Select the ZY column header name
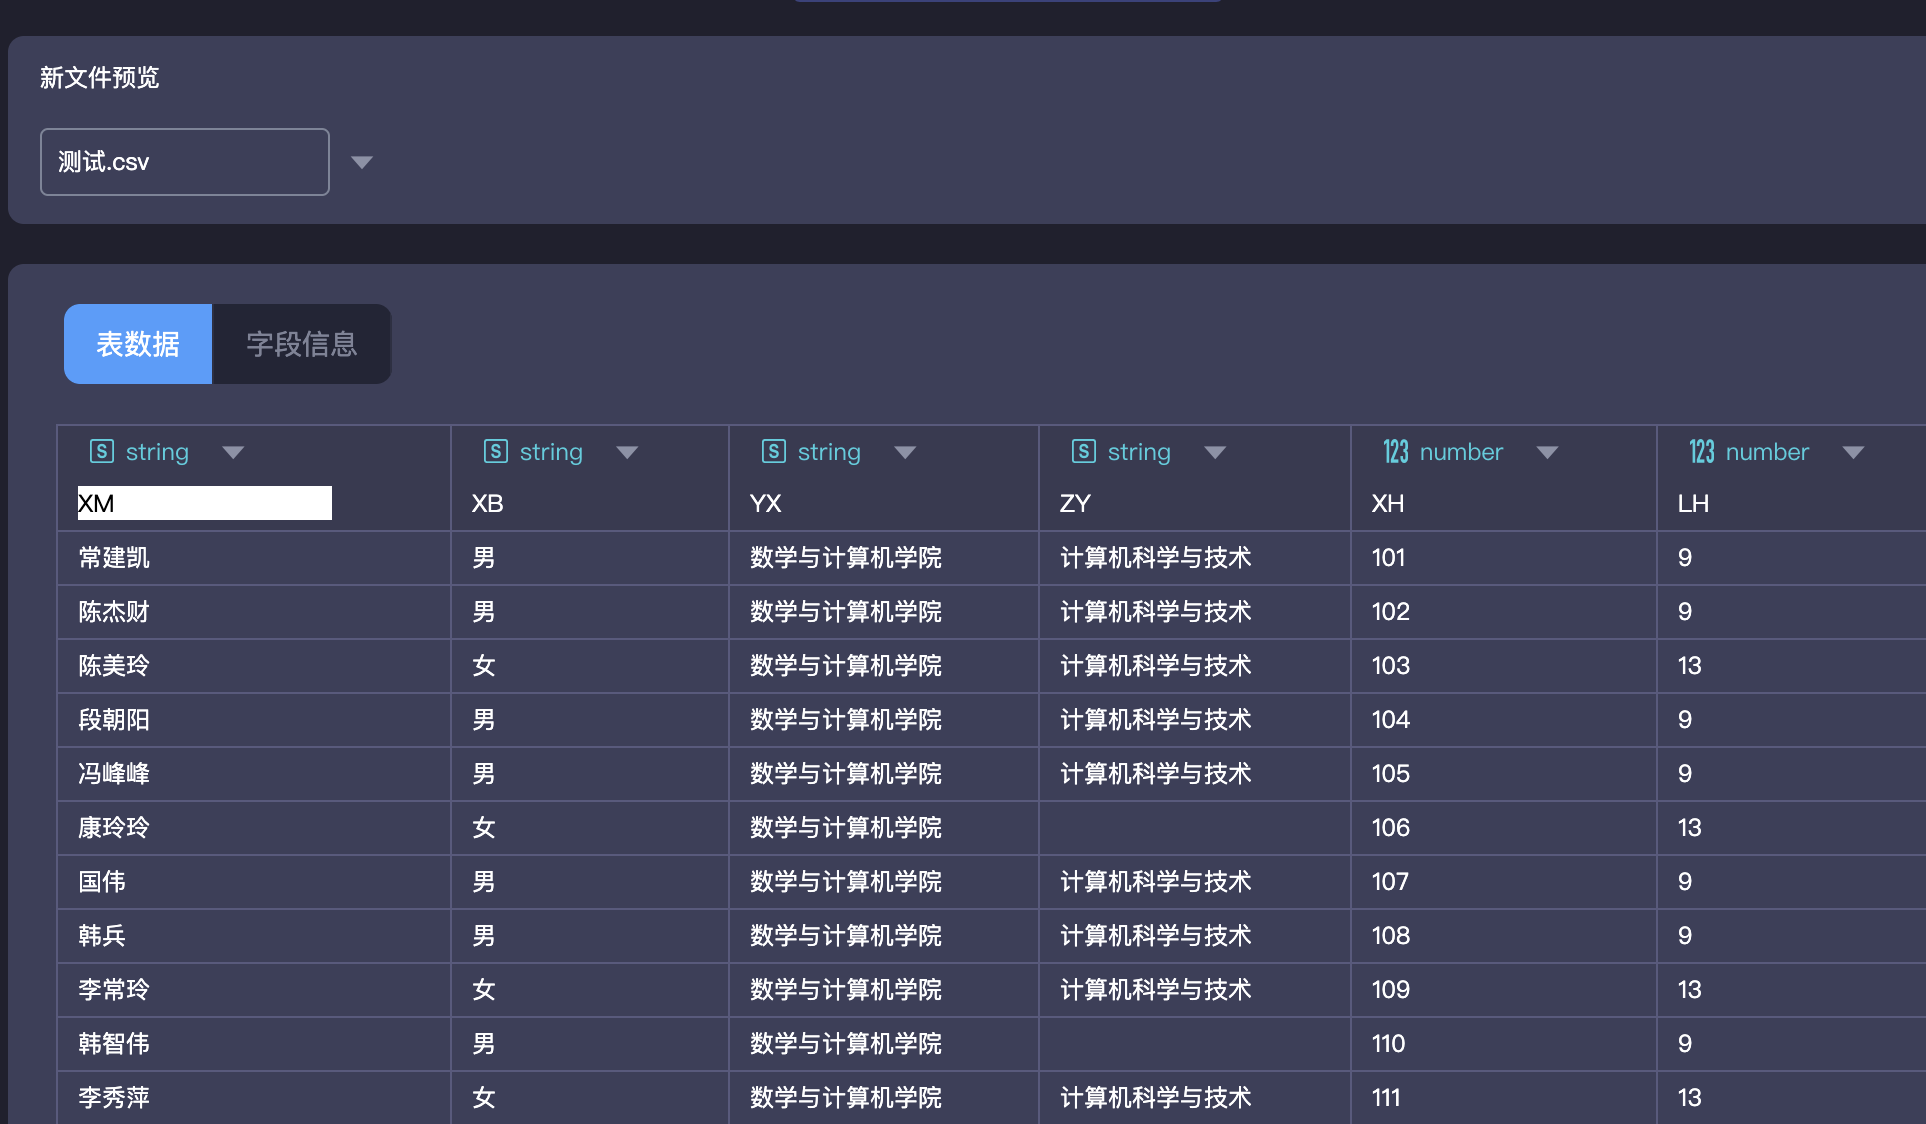 click(x=1075, y=503)
